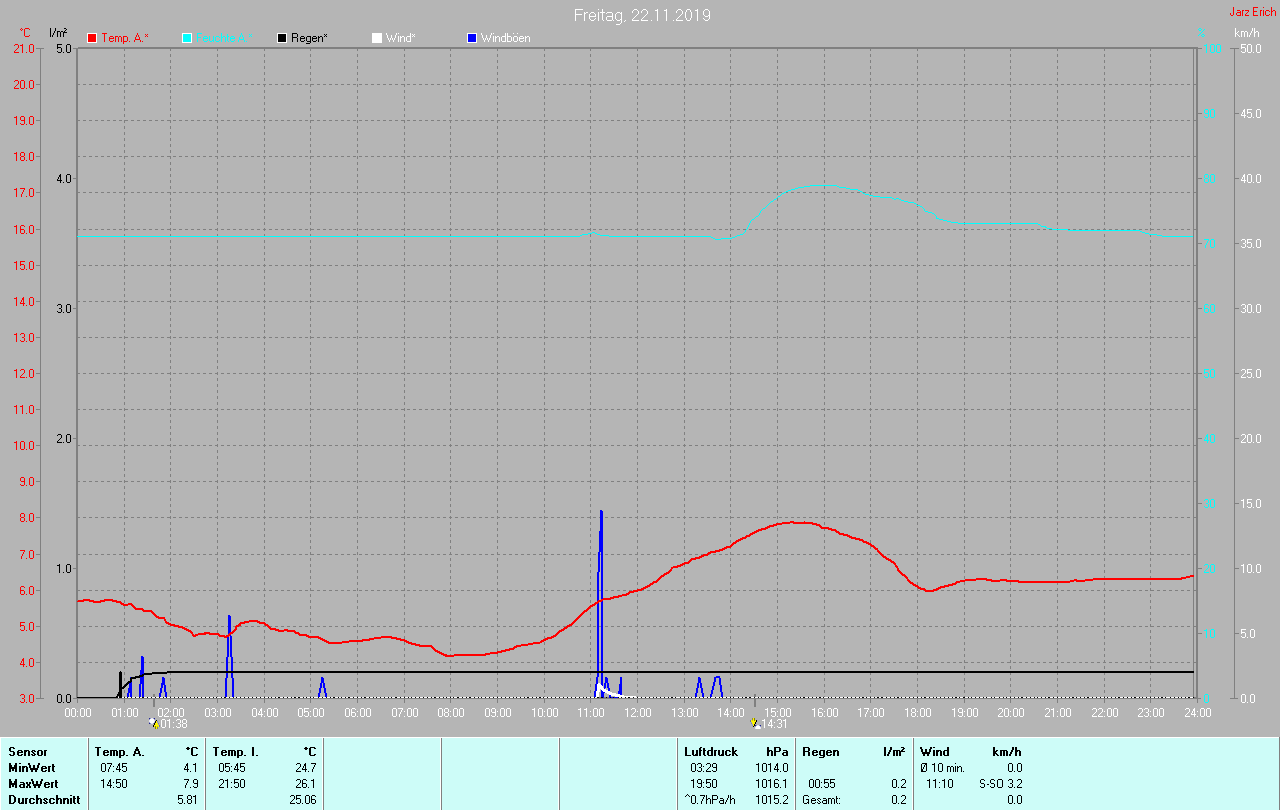Select the 'Regen*' legend label

(x=309, y=38)
